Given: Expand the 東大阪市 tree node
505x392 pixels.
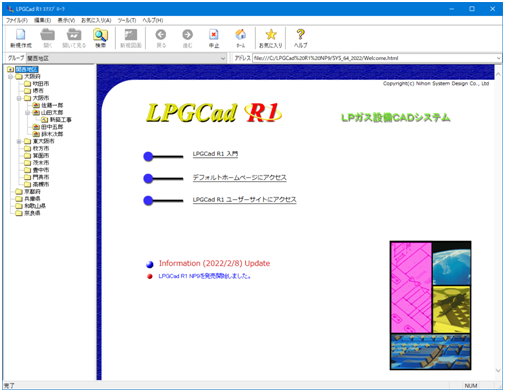Looking at the screenshot, I should [x=19, y=141].
